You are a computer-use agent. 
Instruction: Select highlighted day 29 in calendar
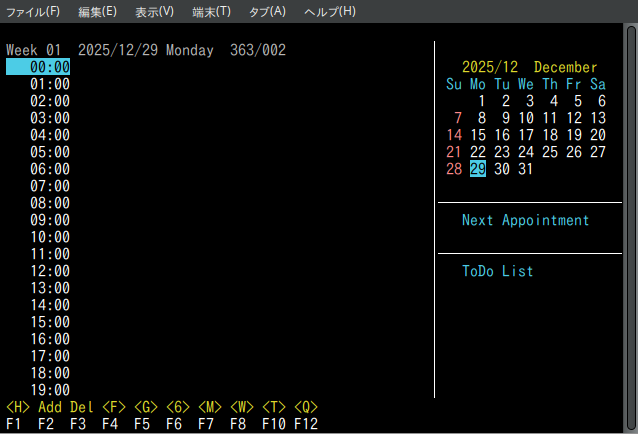pos(478,169)
